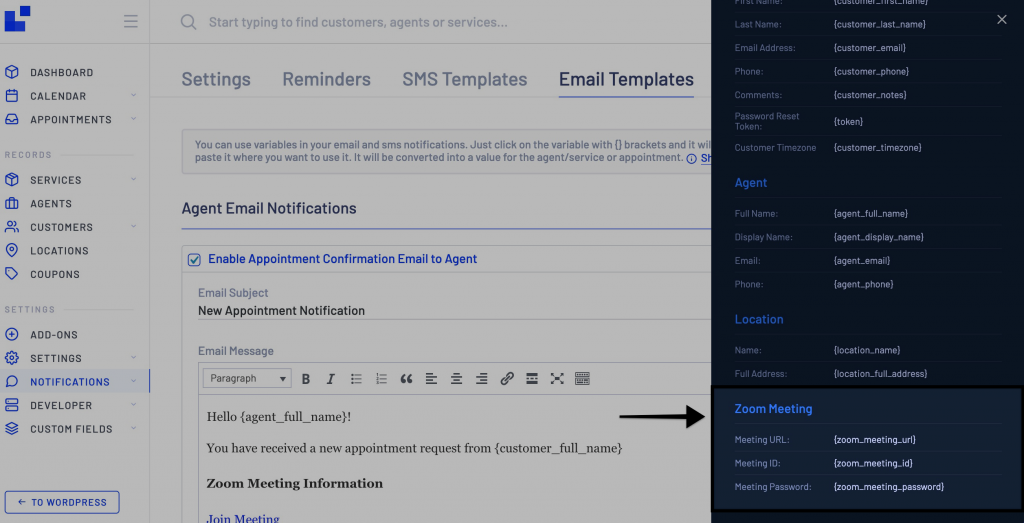Viewport: 1024px width, 523px height.
Task: Open the Developer sidebar item
Action: point(61,405)
